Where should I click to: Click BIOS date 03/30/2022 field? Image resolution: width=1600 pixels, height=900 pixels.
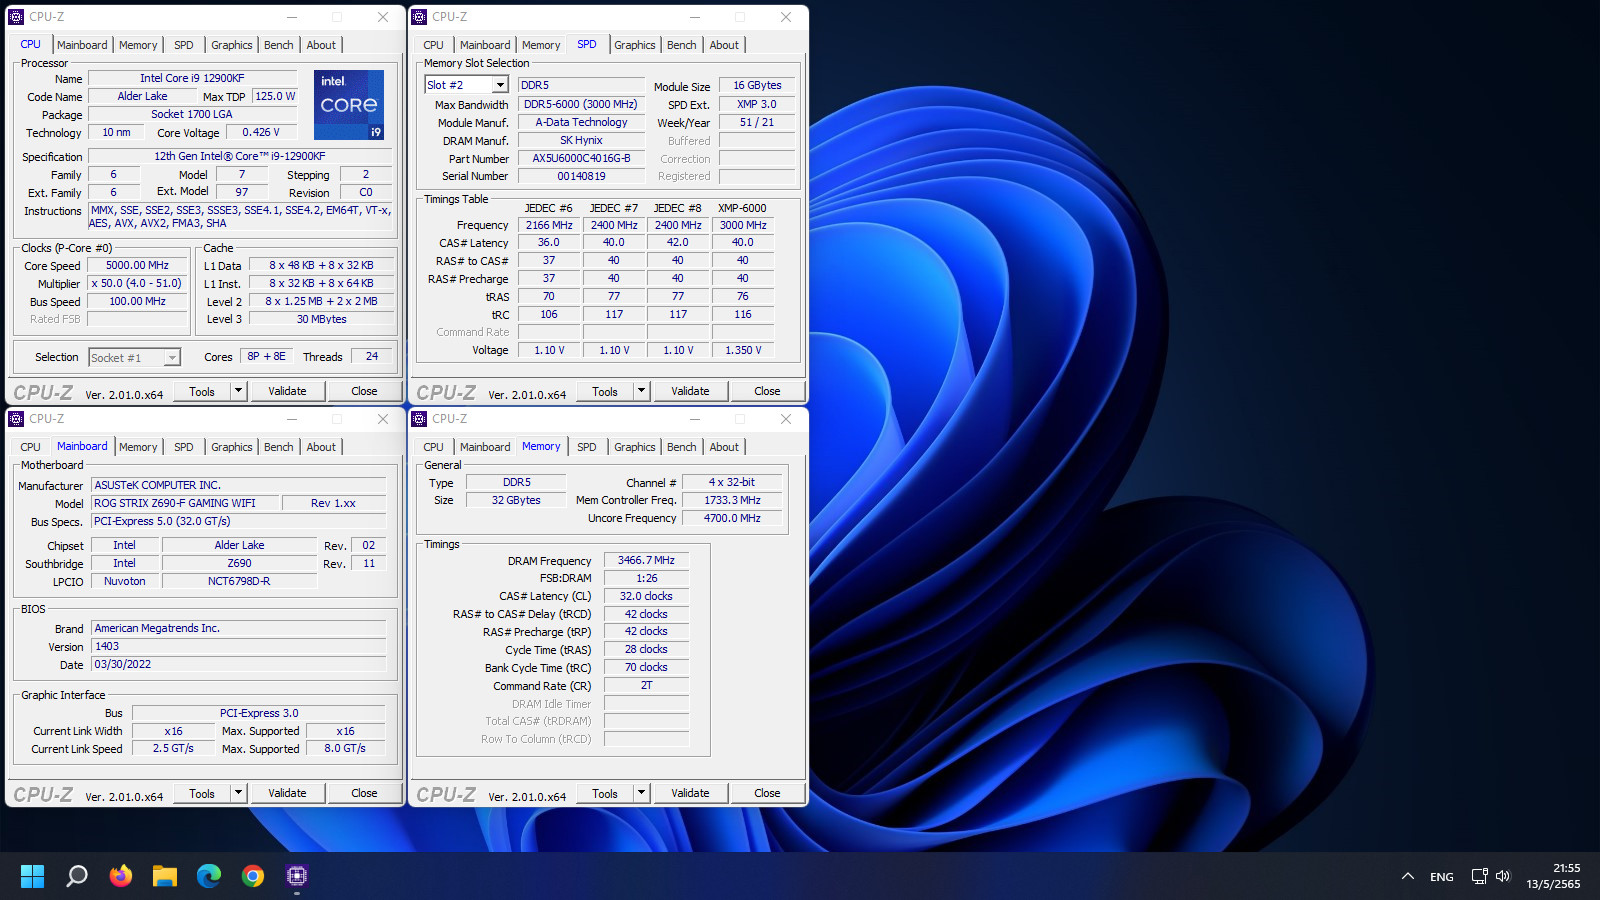click(238, 664)
